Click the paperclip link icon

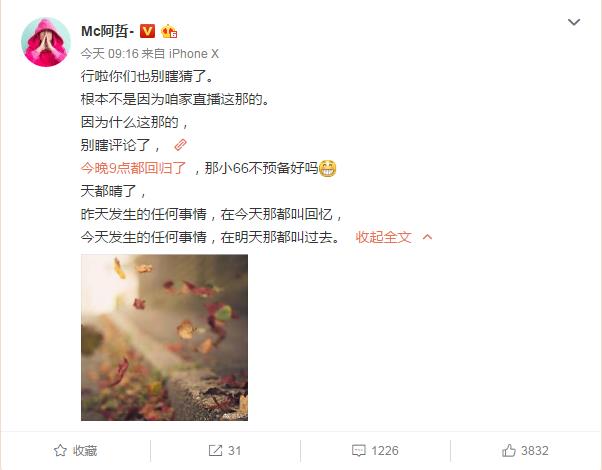180,145
